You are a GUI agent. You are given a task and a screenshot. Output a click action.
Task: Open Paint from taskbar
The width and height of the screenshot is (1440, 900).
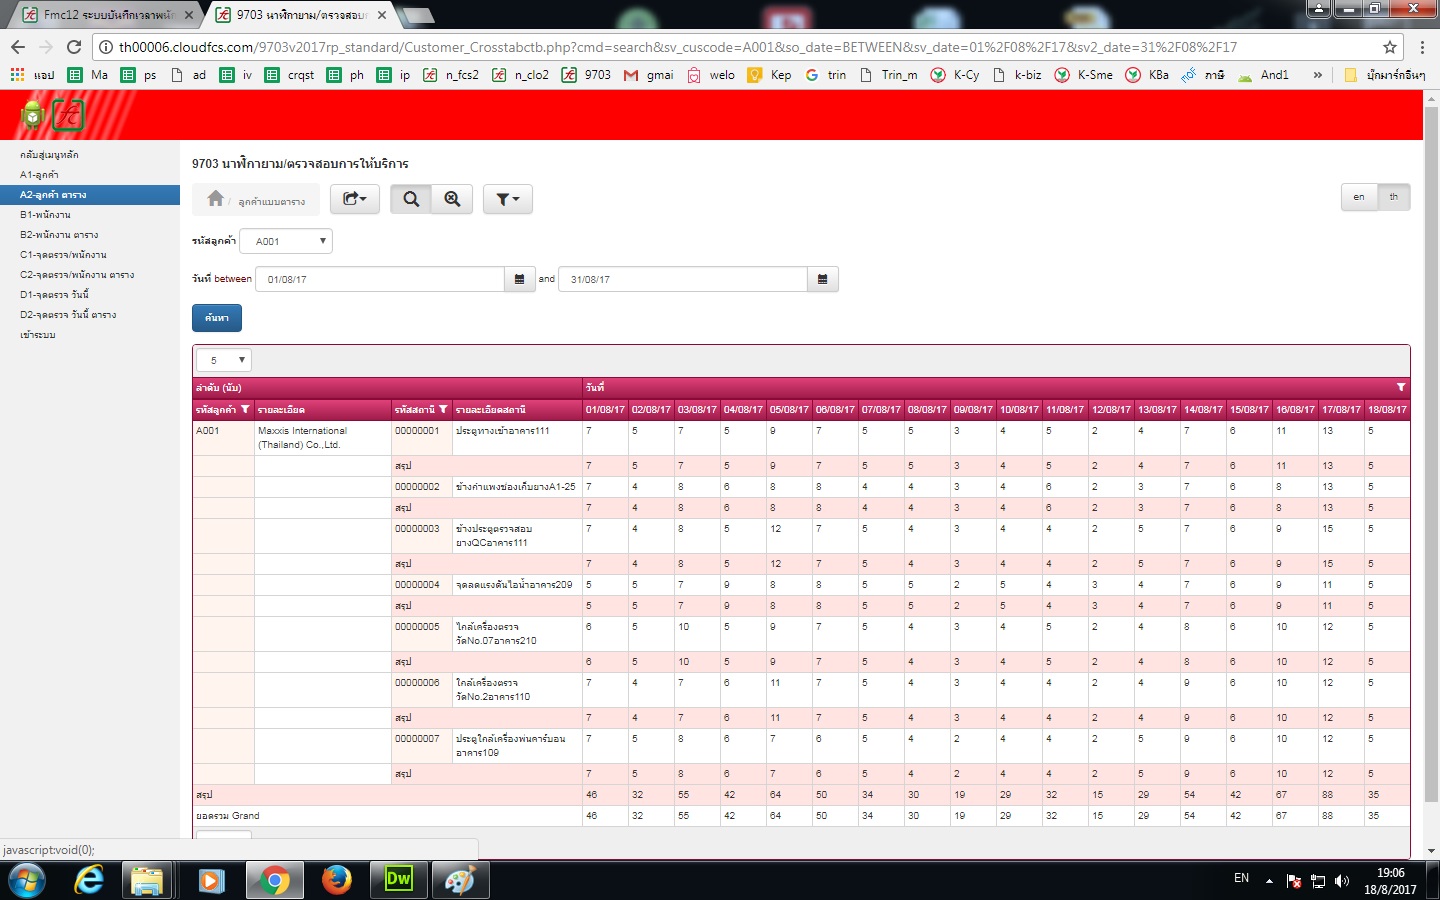[x=459, y=880]
